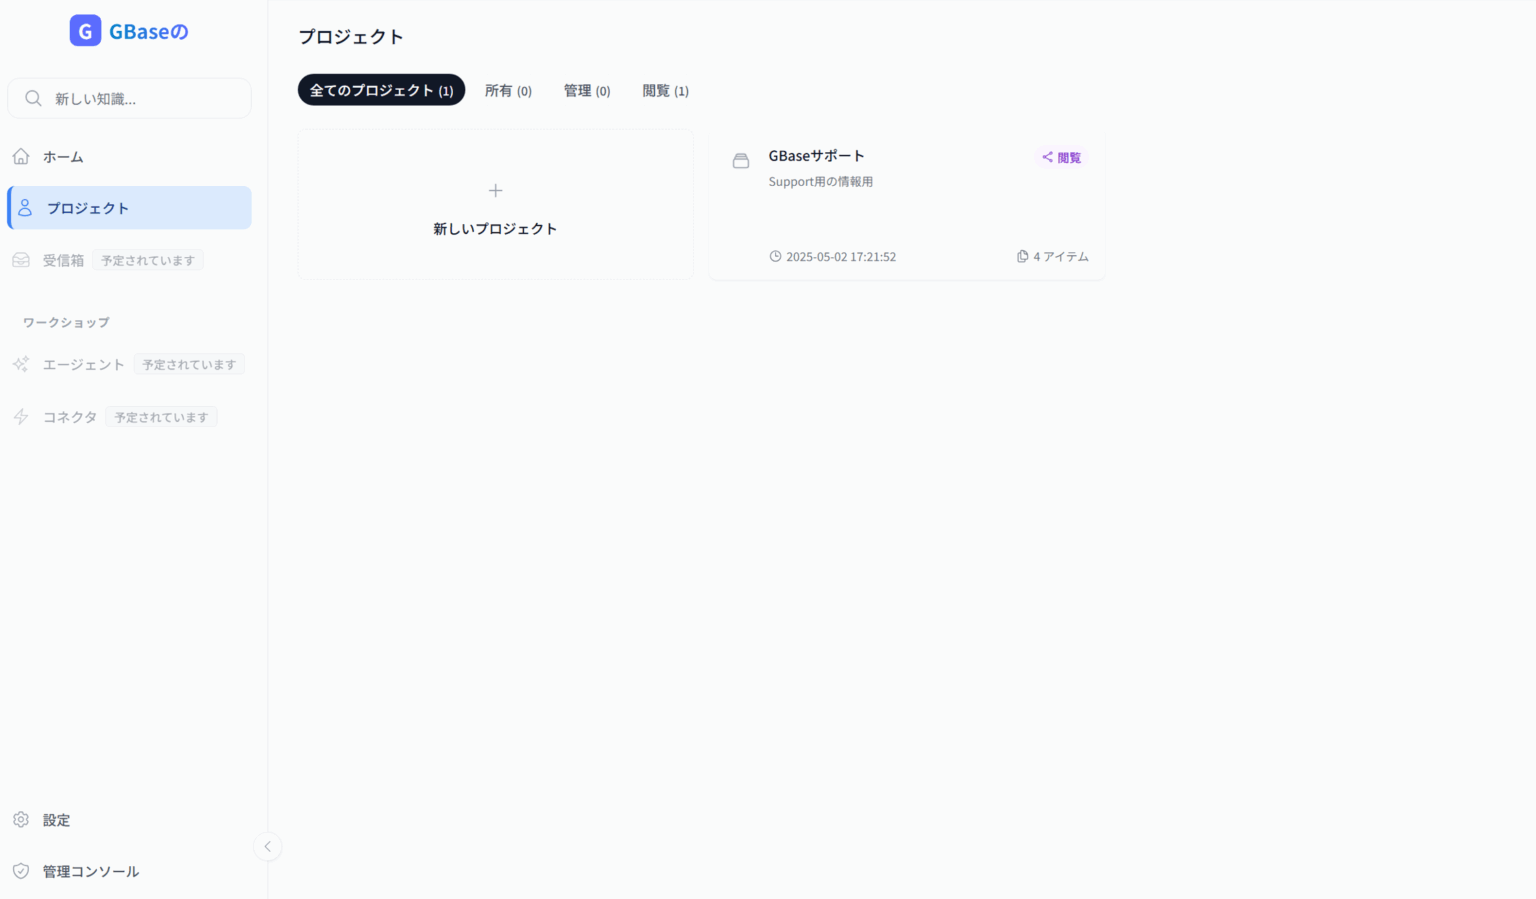
Task: Open the GBaseサポート project title
Action: point(816,156)
